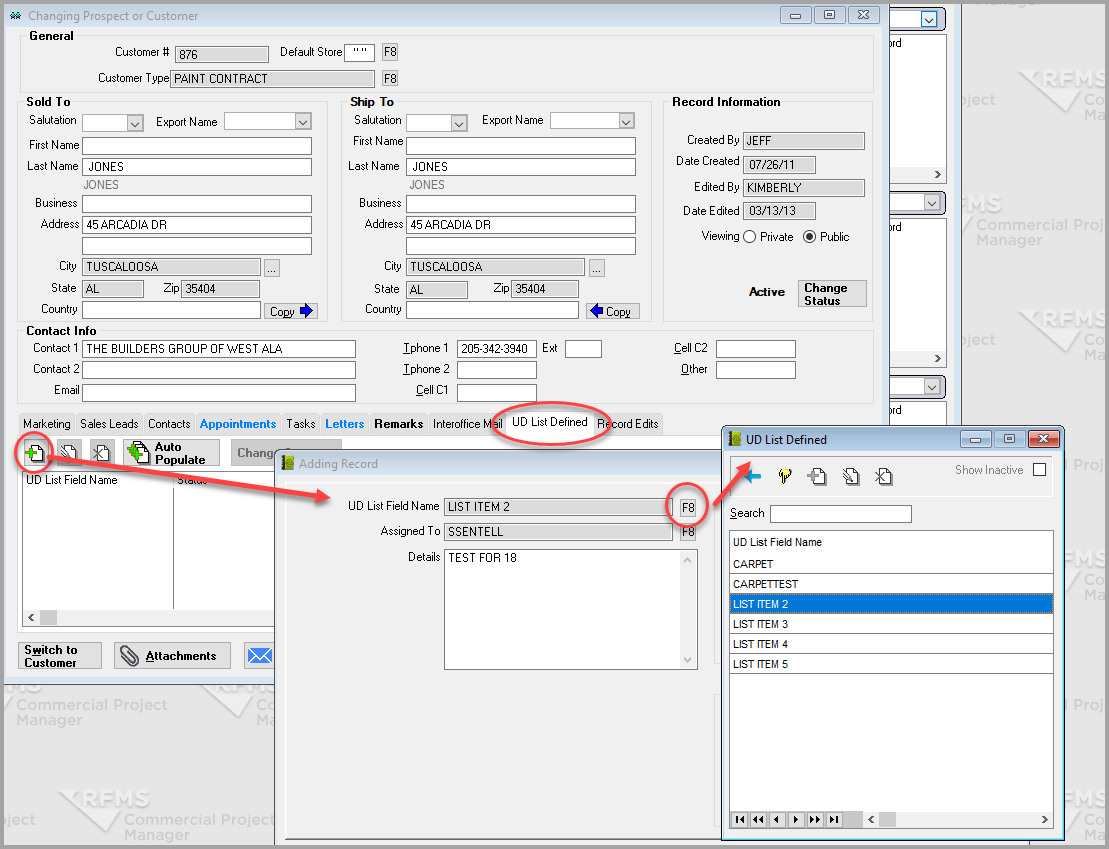Set Viewing to Private
The width and height of the screenshot is (1109, 849).
[751, 236]
